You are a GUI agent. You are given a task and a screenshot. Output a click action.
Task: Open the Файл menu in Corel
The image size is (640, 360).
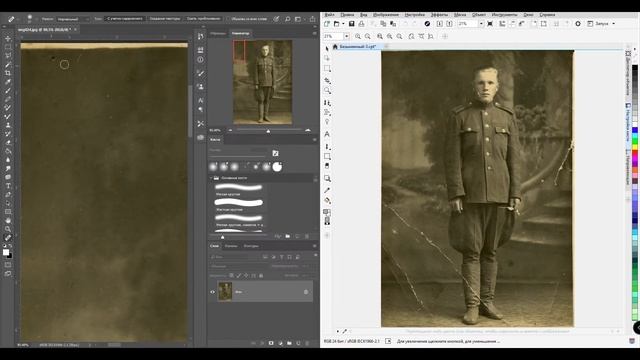click(329, 15)
